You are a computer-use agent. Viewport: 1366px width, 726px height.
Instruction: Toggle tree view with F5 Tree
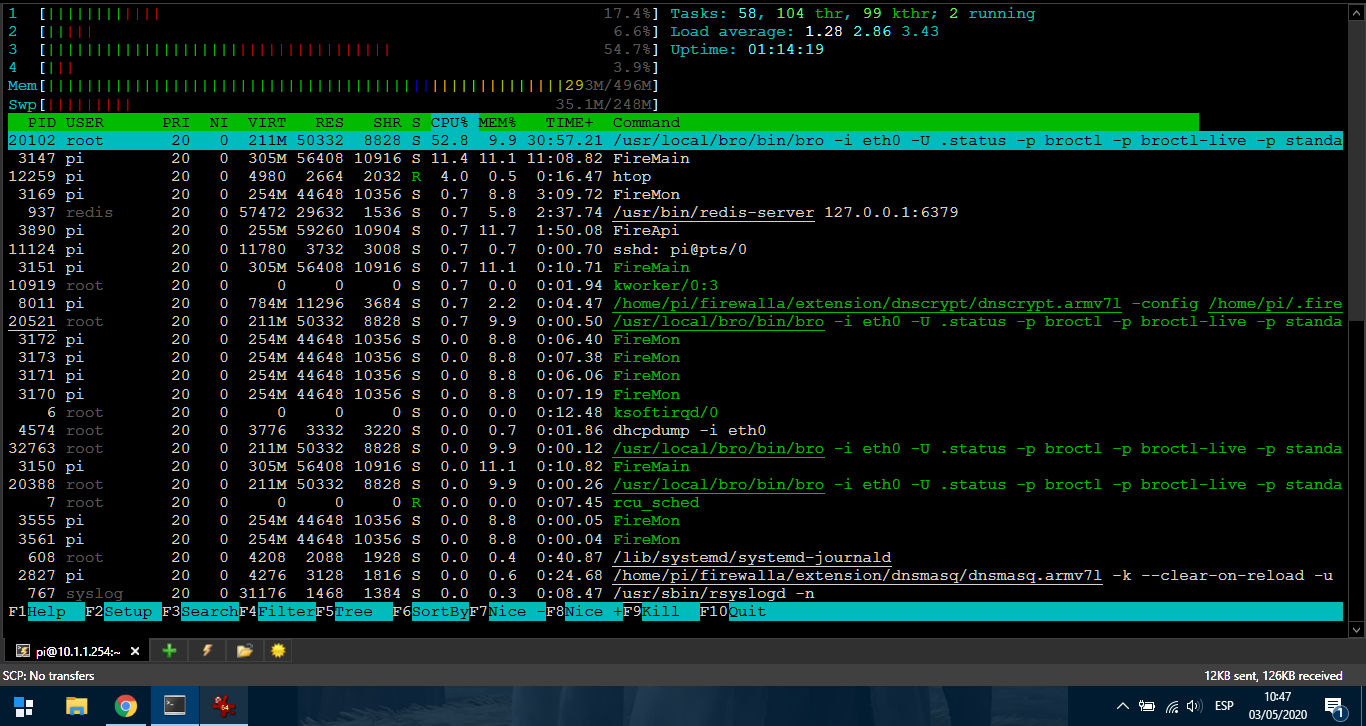tap(353, 611)
